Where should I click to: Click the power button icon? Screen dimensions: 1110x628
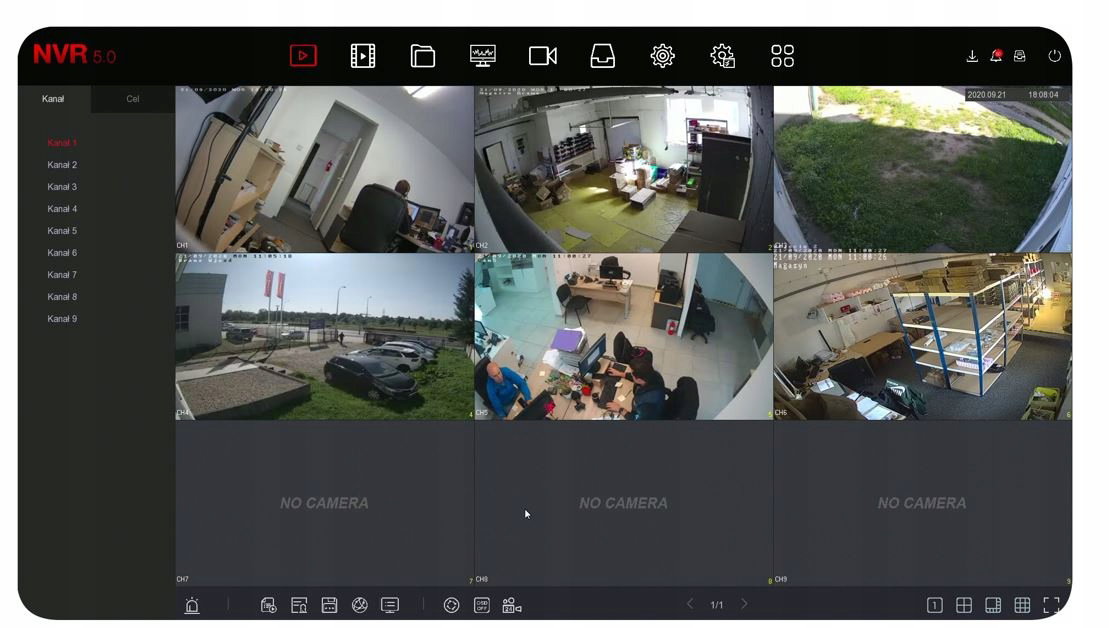point(1054,56)
